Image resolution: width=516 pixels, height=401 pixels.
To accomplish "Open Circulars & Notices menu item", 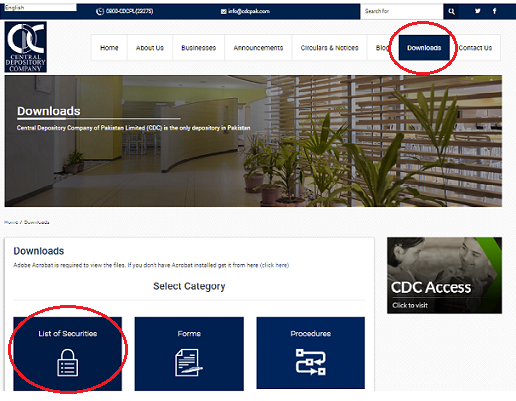I will tap(329, 48).
